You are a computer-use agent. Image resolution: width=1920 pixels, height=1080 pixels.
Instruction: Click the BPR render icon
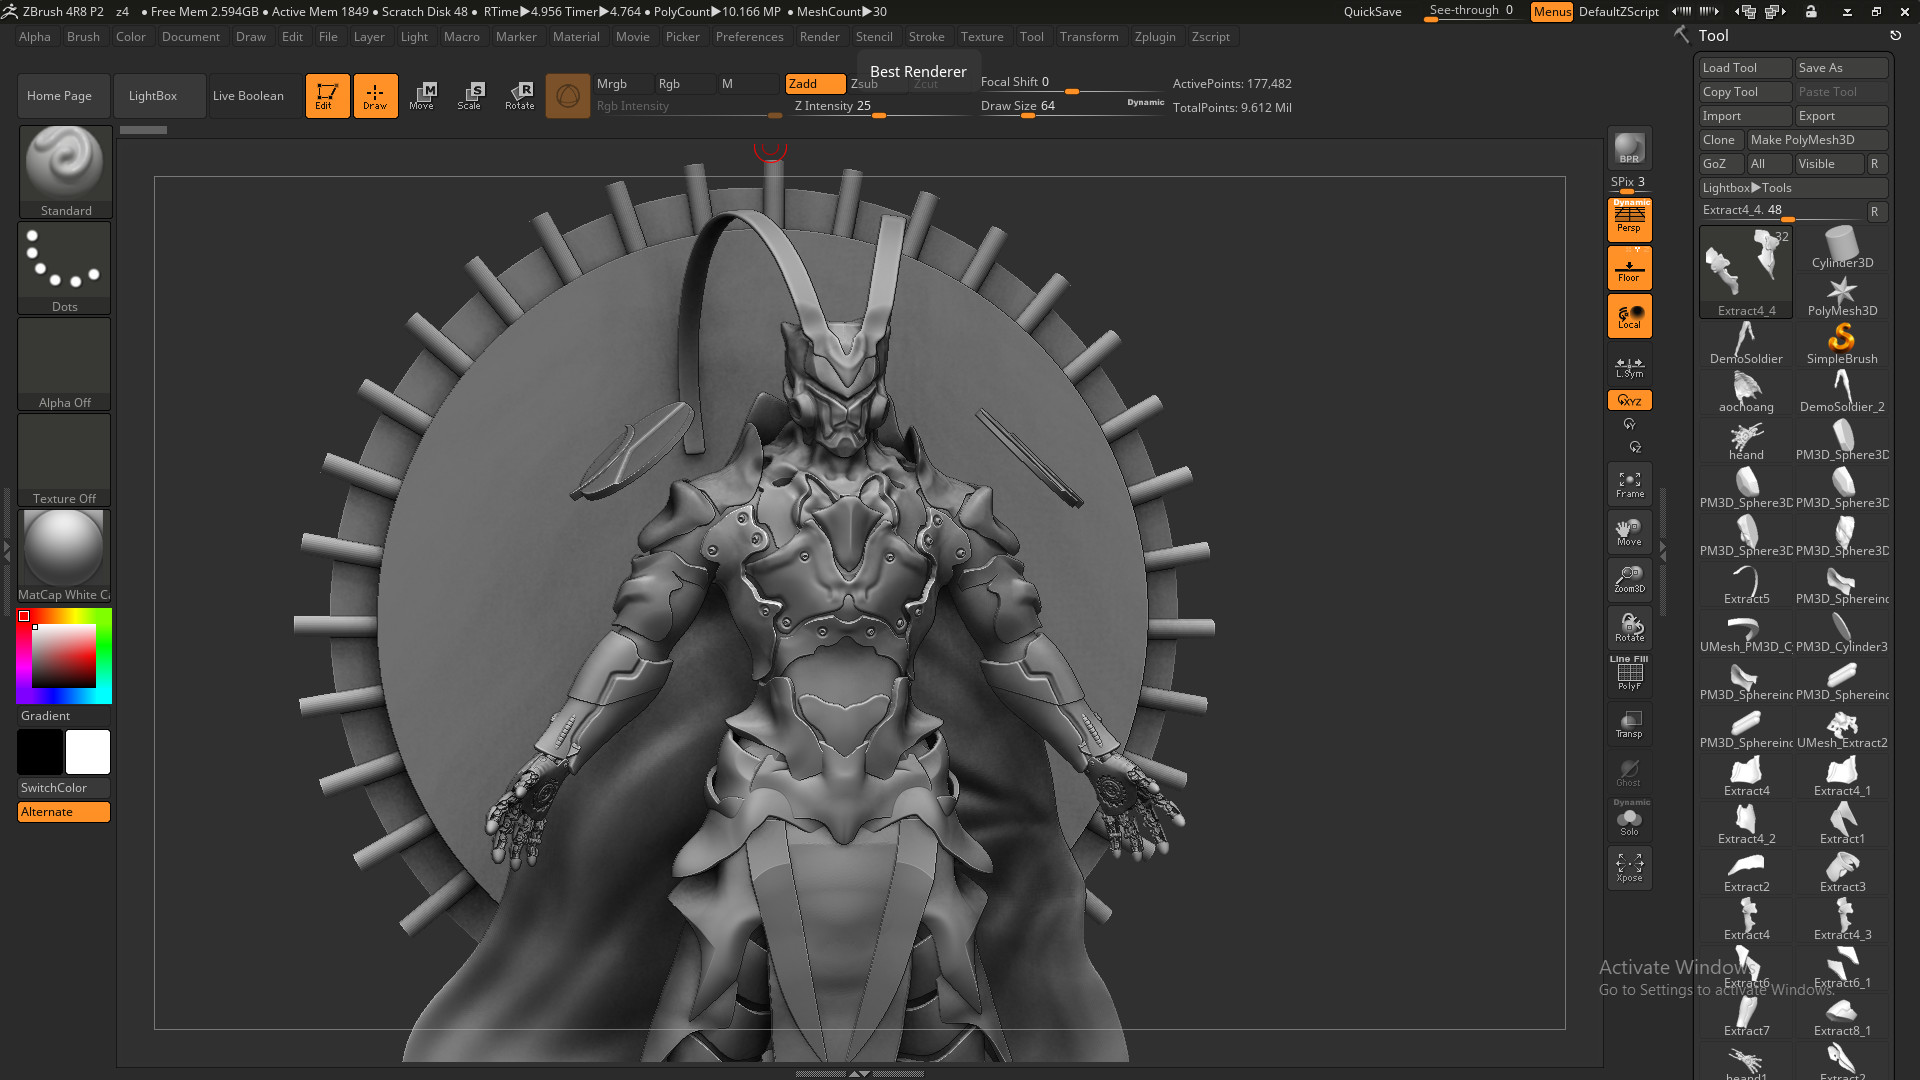pyautogui.click(x=1629, y=148)
